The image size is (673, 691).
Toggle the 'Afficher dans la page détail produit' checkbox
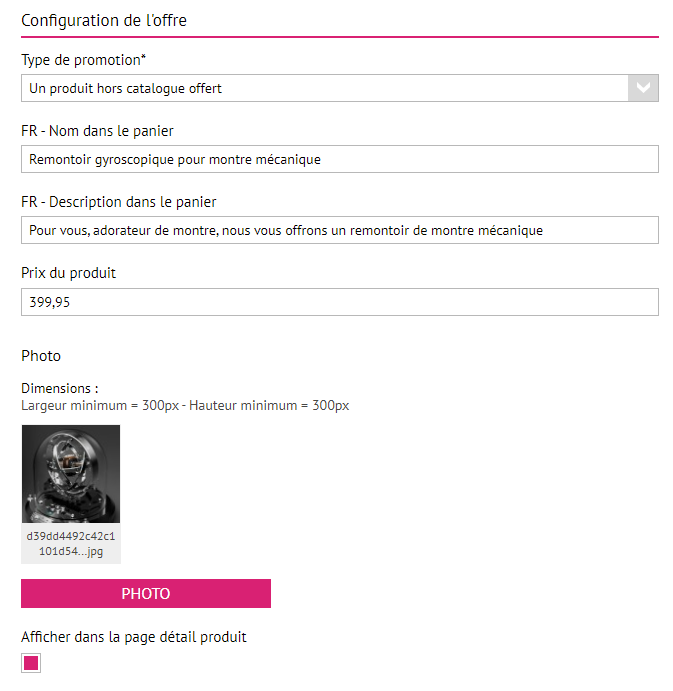pyautogui.click(x=31, y=663)
